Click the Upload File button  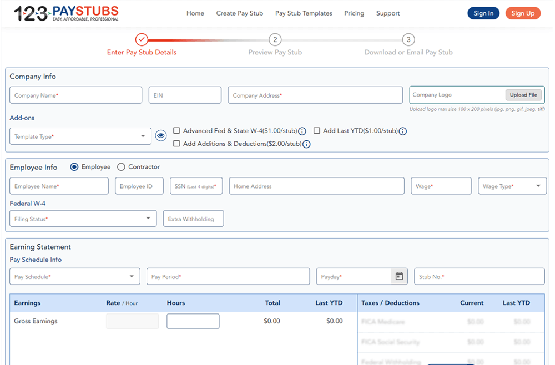click(x=523, y=95)
